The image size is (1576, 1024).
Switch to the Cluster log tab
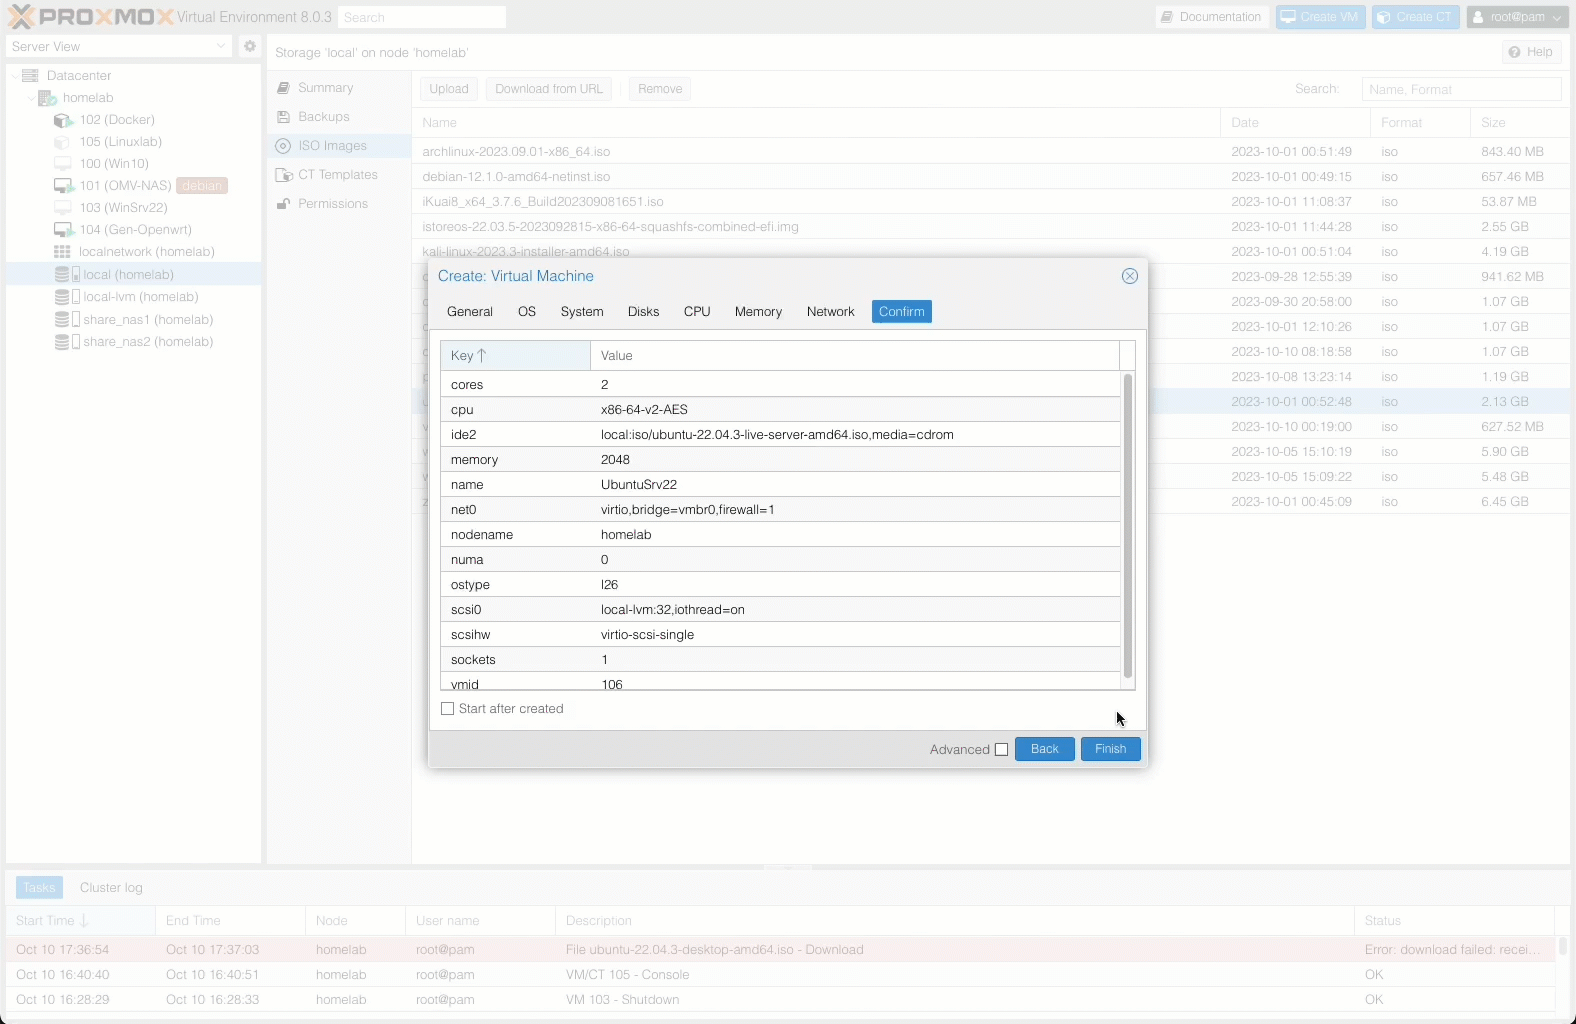point(111,888)
